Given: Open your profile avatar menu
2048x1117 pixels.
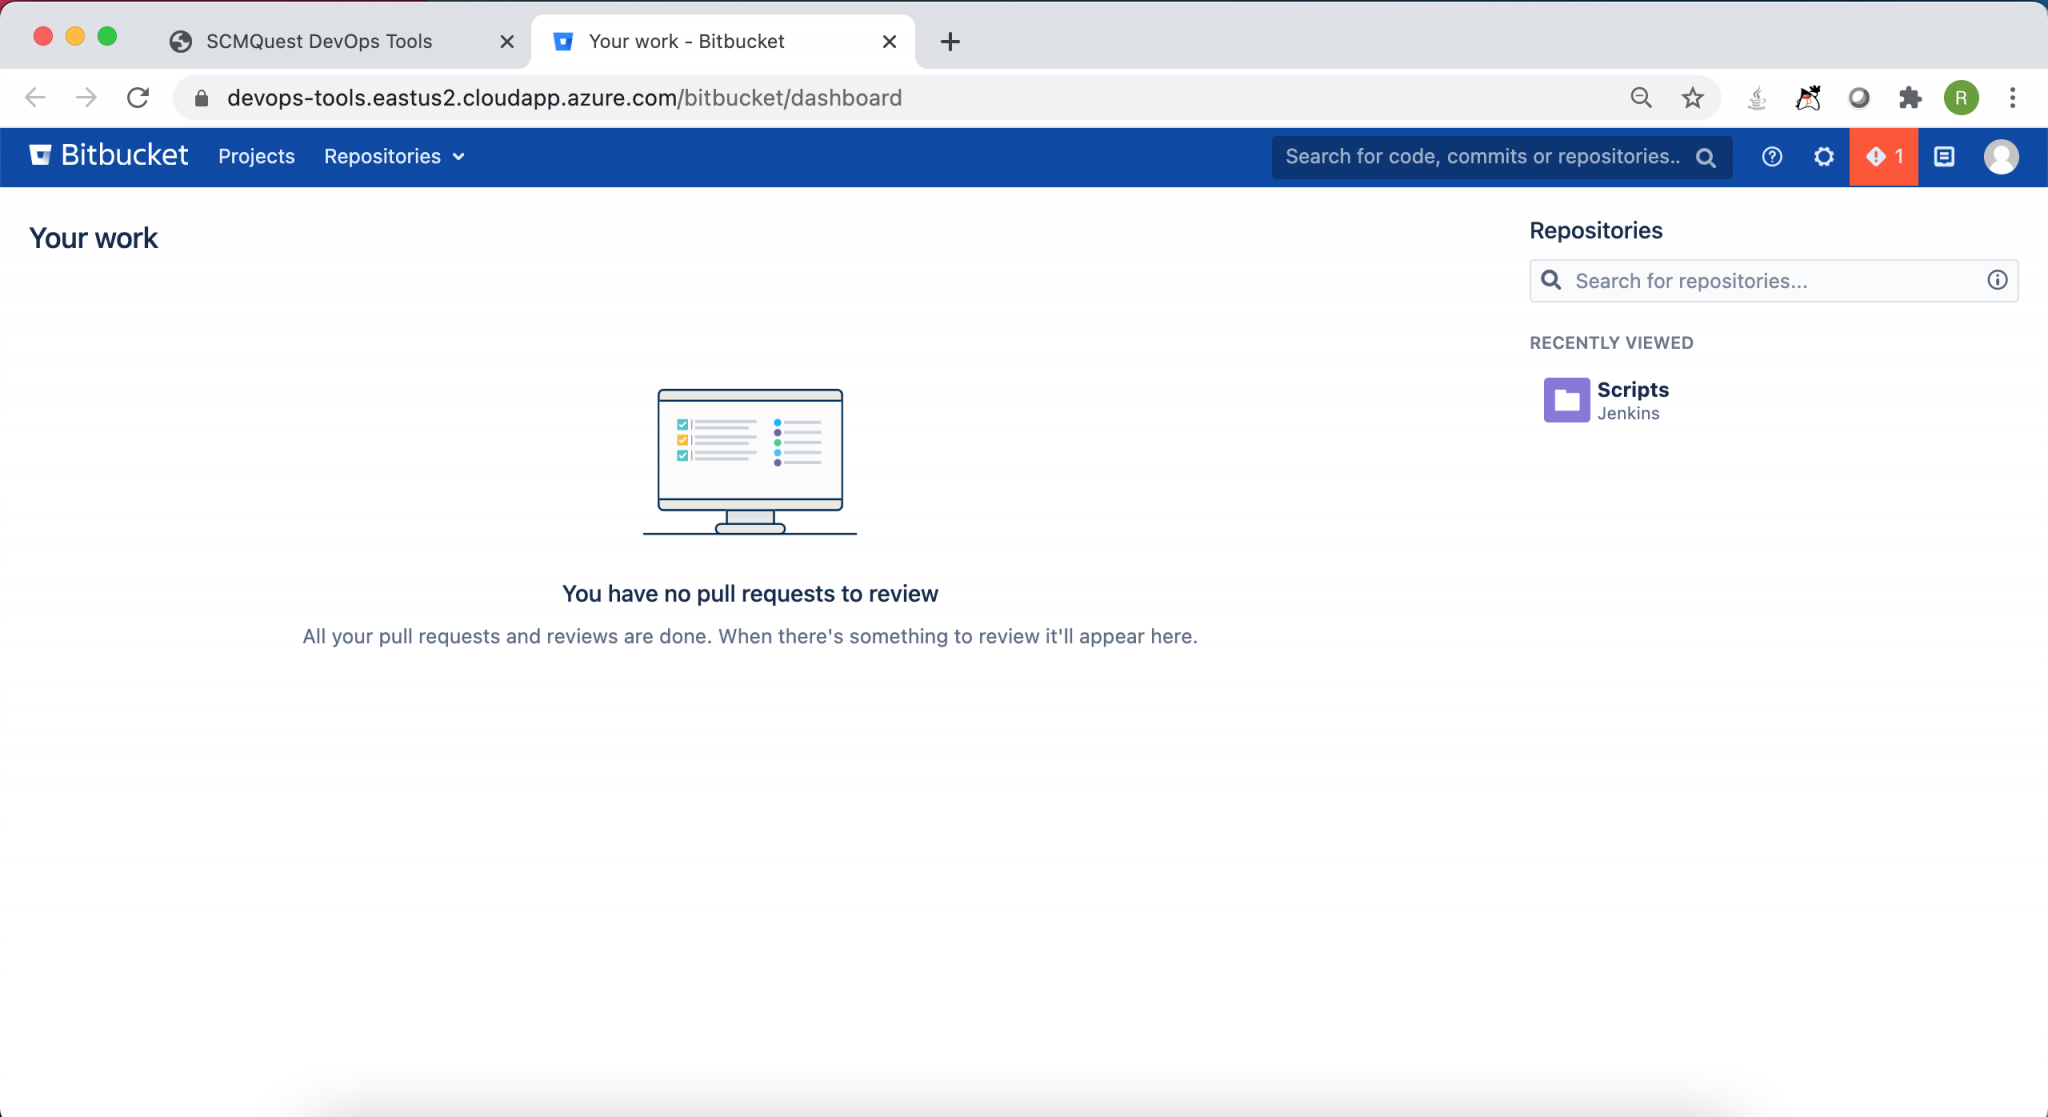Looking at the screenshot, I should click(x=2001, y=156).
